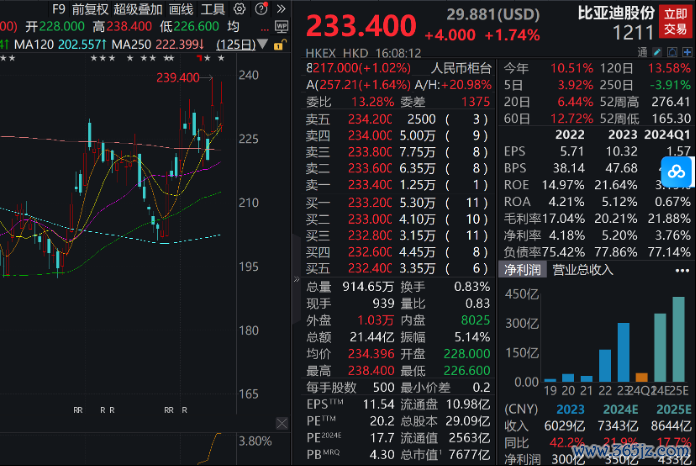Click the 总量 value 914.65万
696x466 pixels.
[368, 287]
